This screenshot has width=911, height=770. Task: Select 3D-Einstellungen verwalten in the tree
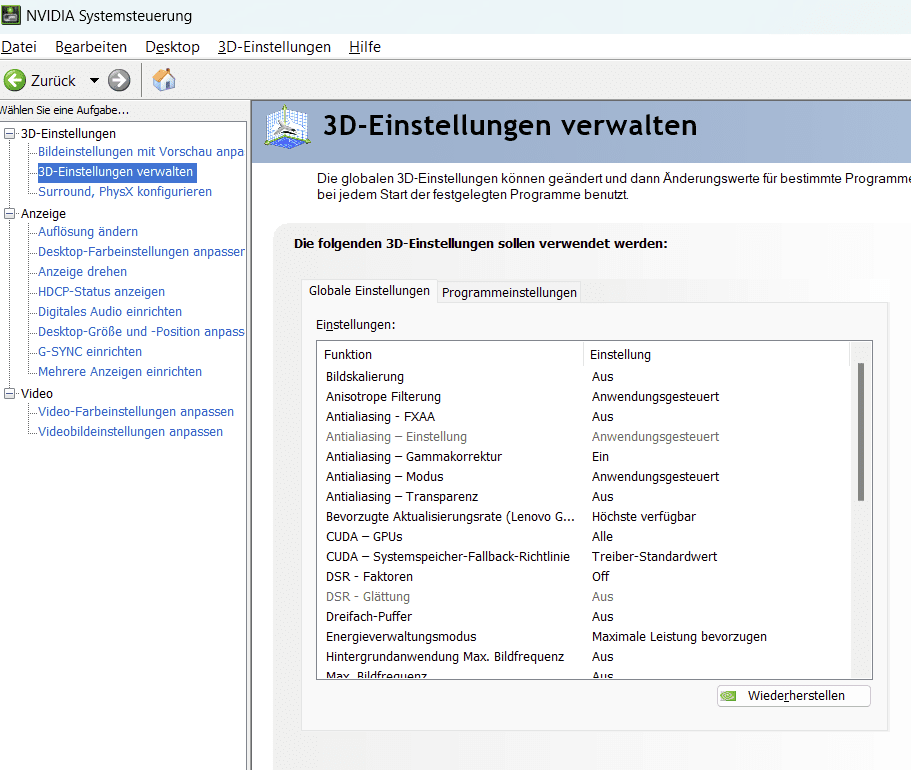116,172
